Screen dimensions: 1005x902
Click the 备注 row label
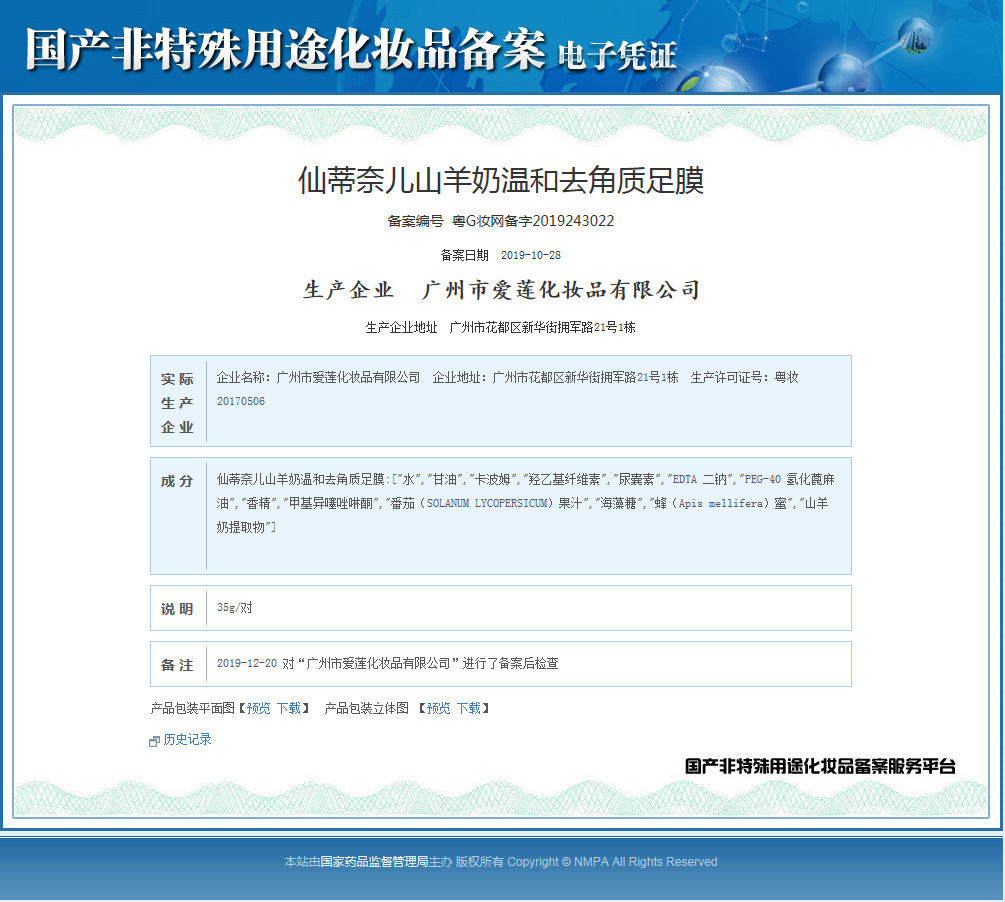(177, 665)
